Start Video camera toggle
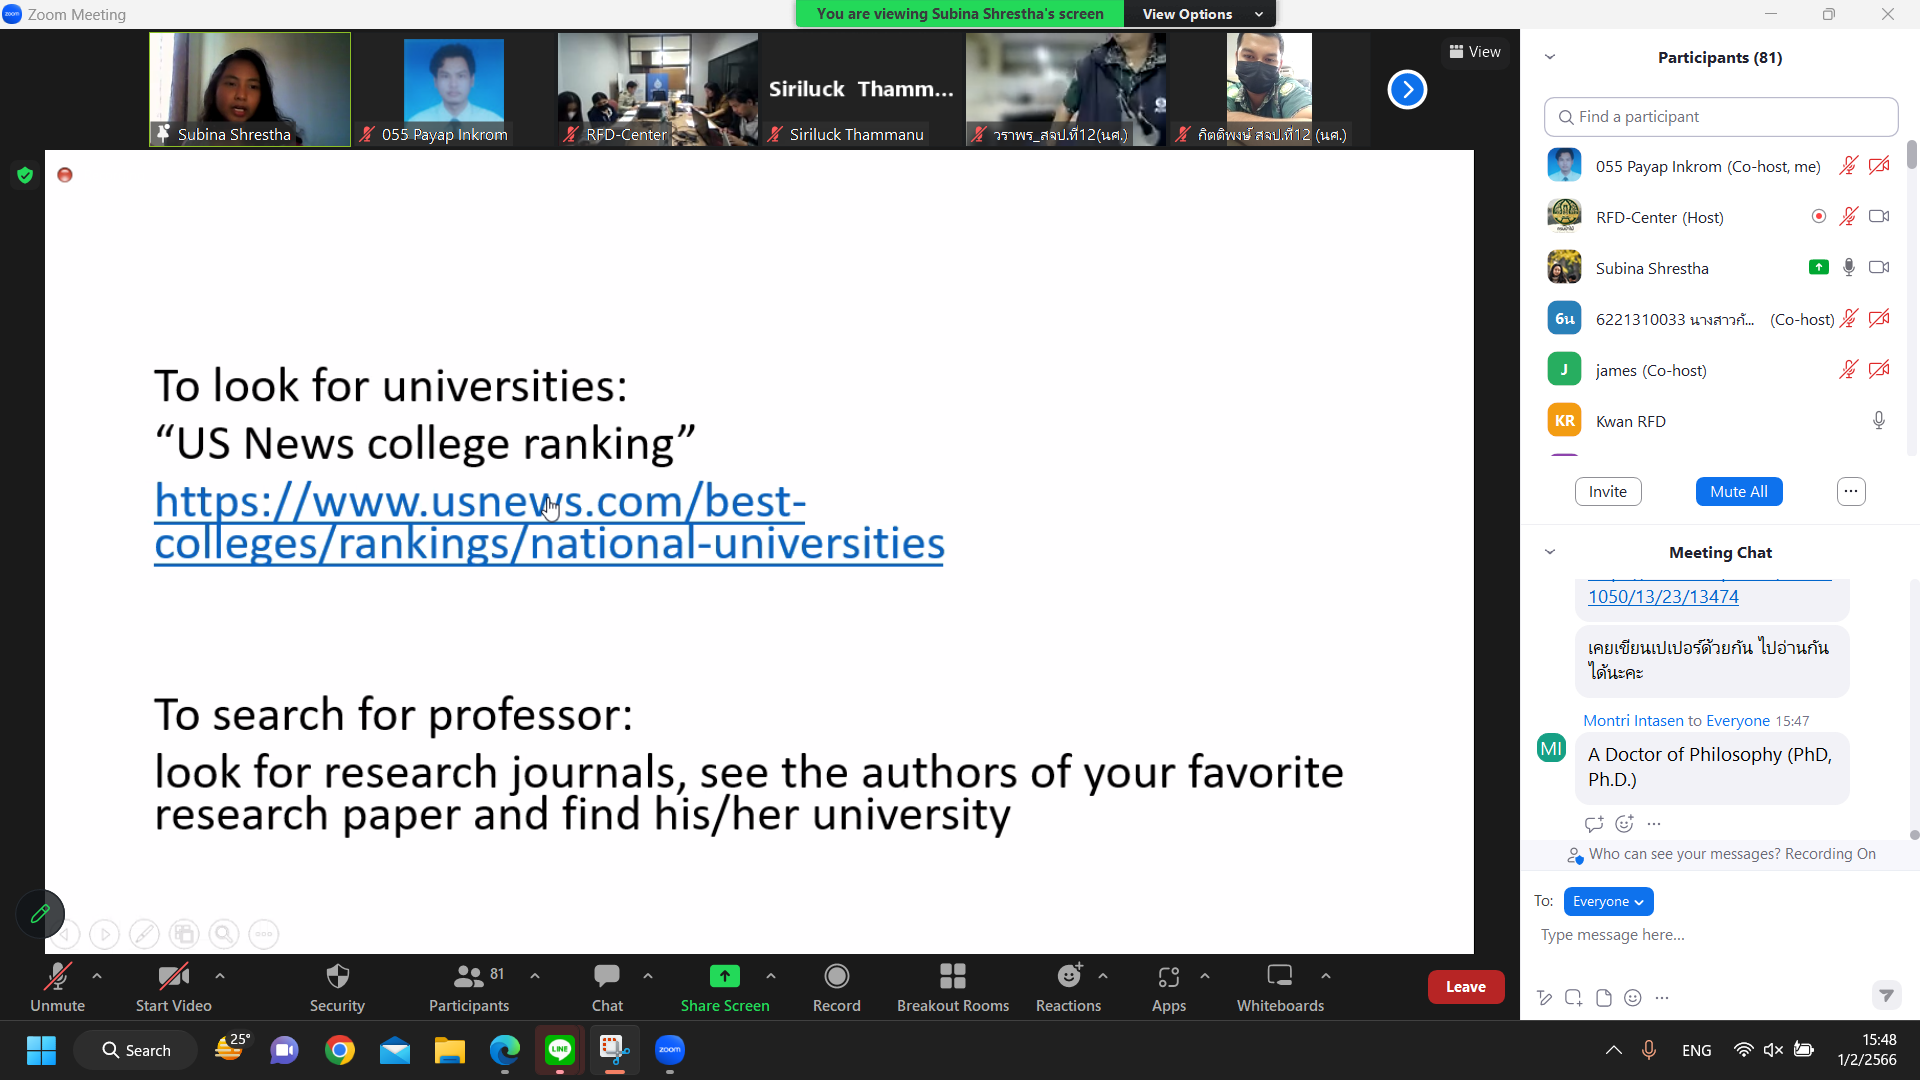The width and height of the screenshot is (1920, 1080). tap(173, 976)
